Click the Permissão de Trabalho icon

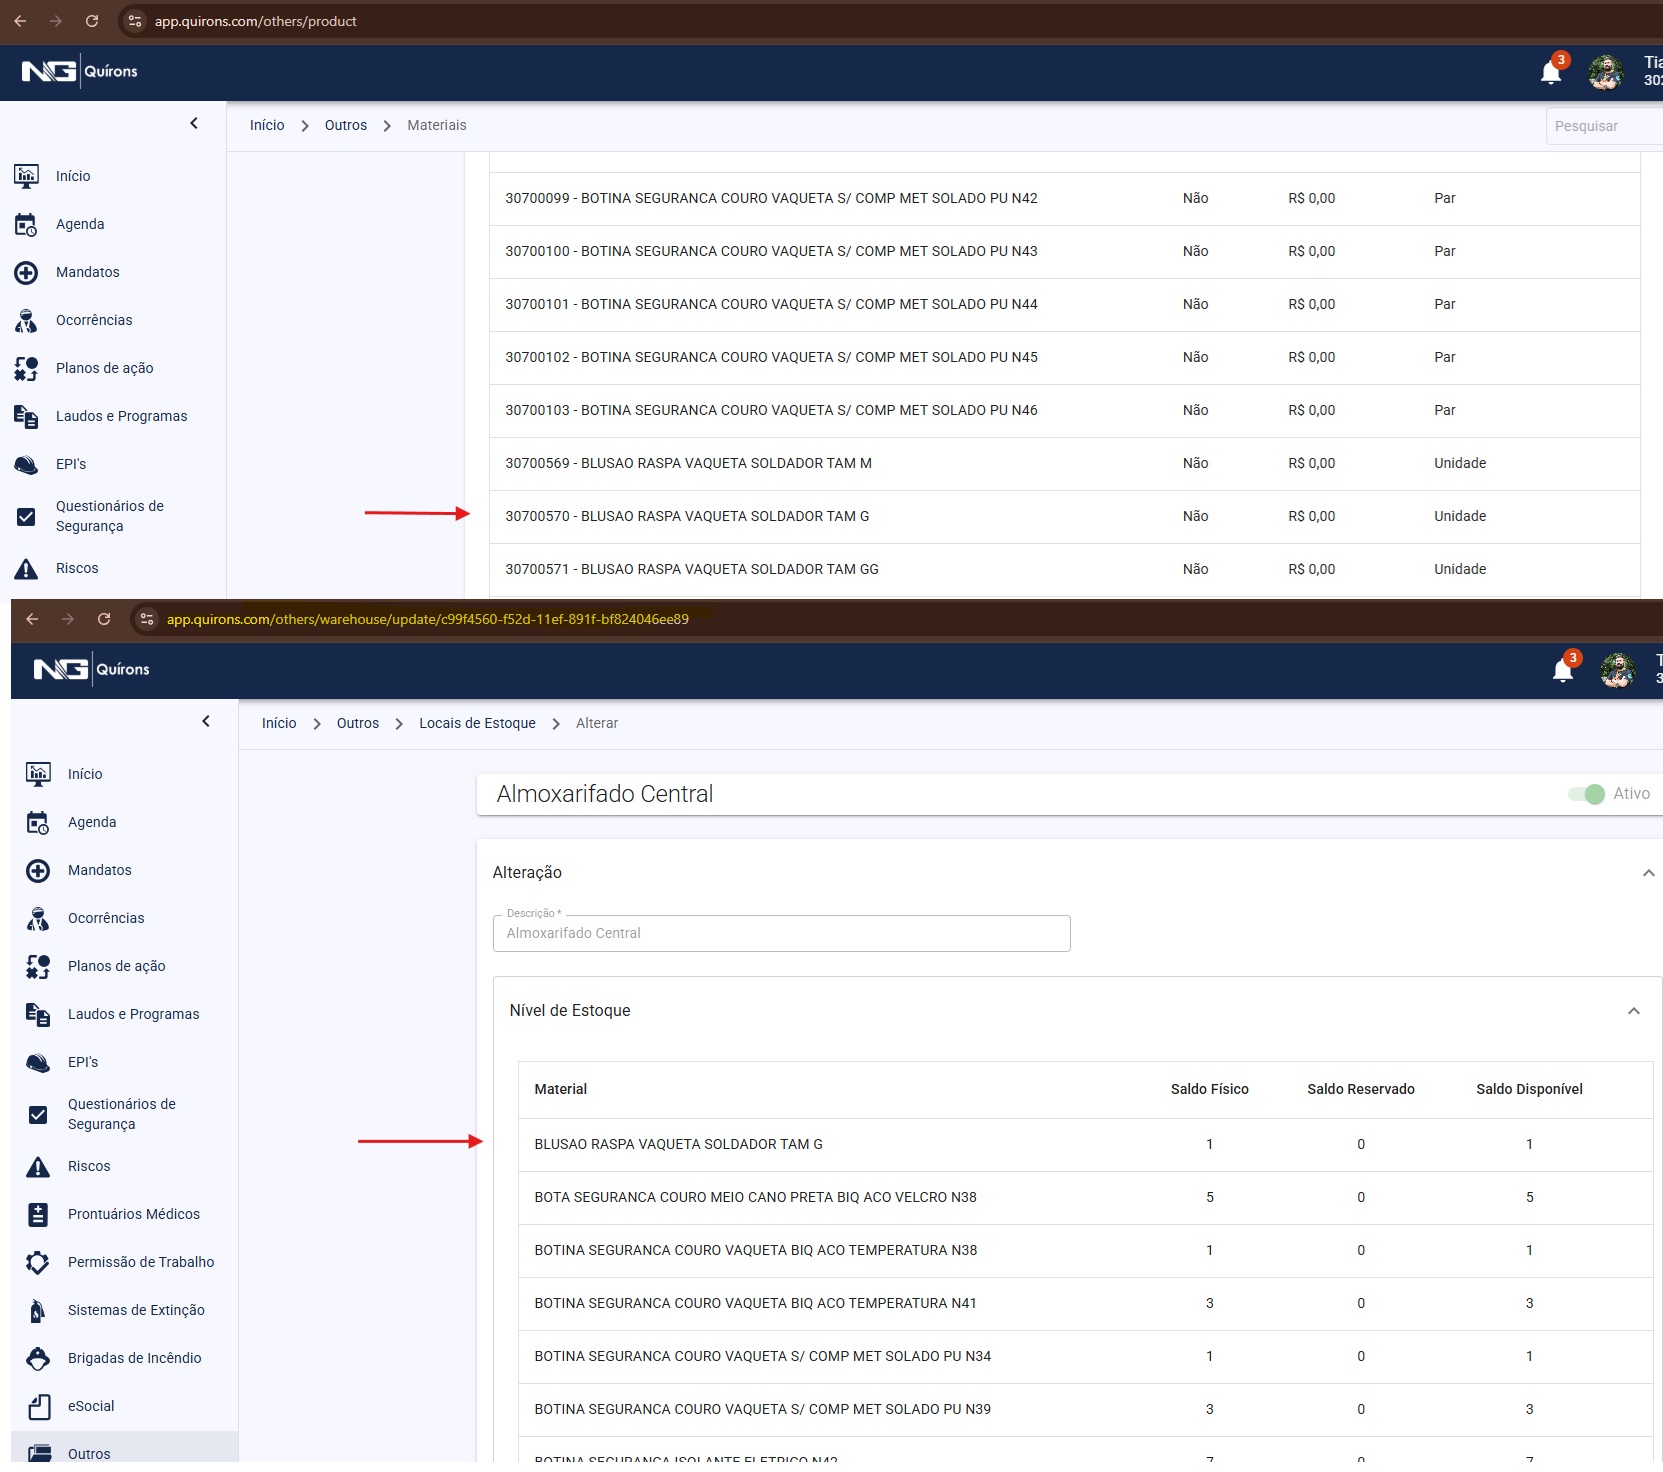click(38, 1262)
